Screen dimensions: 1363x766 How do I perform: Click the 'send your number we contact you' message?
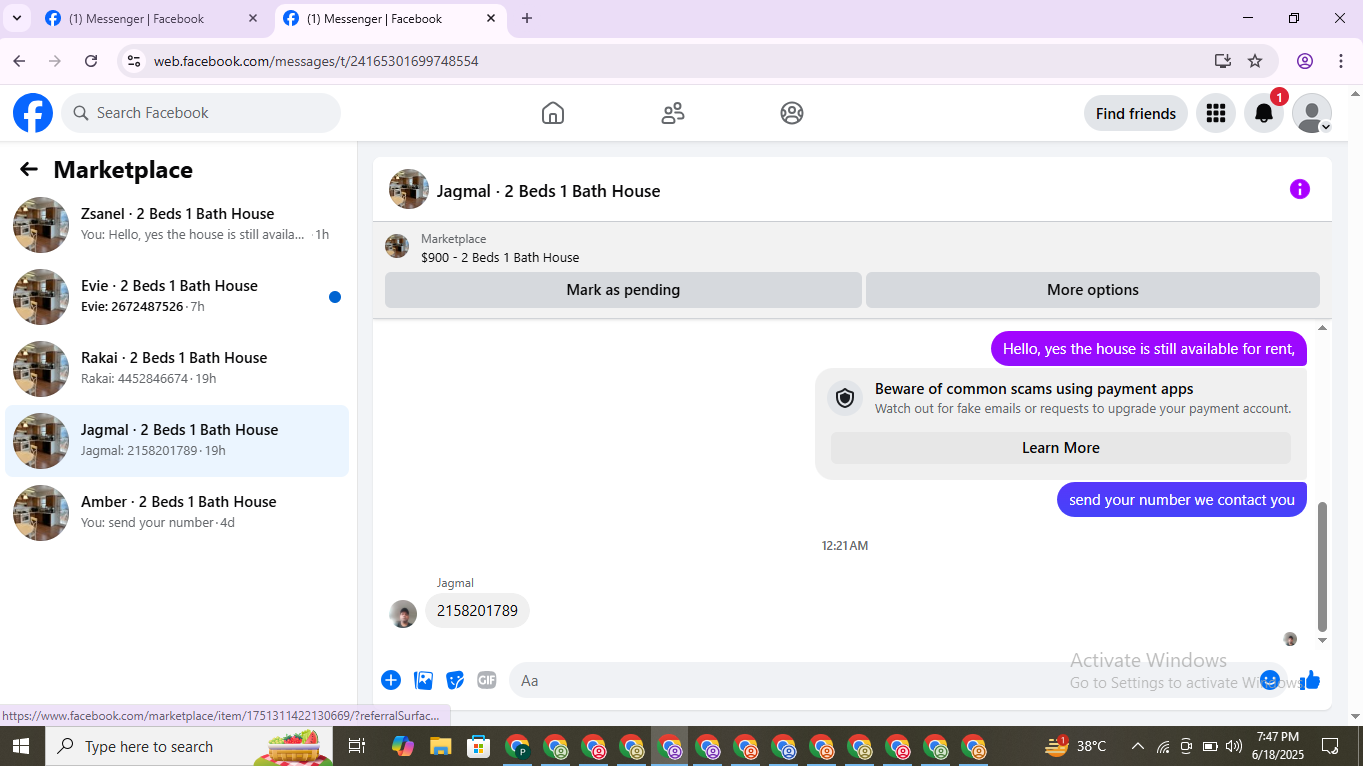point(1182,500)
